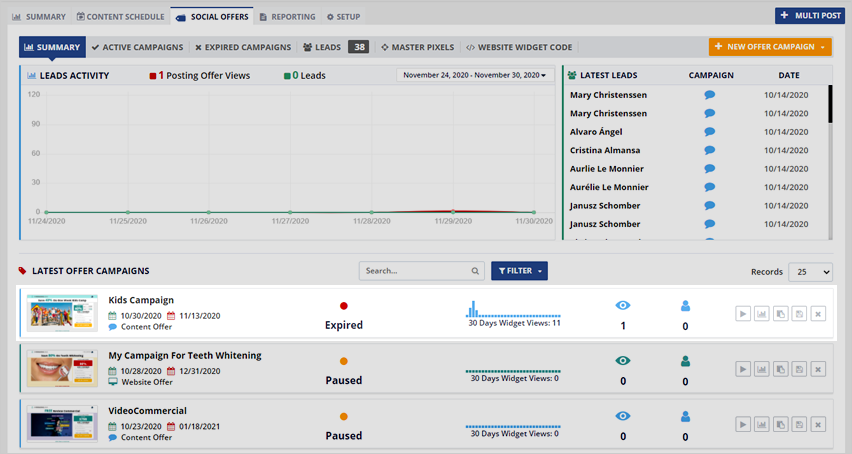852x454 pixels.
Task: Switch to Active Campaigns tab
Action: coord(137,47)
